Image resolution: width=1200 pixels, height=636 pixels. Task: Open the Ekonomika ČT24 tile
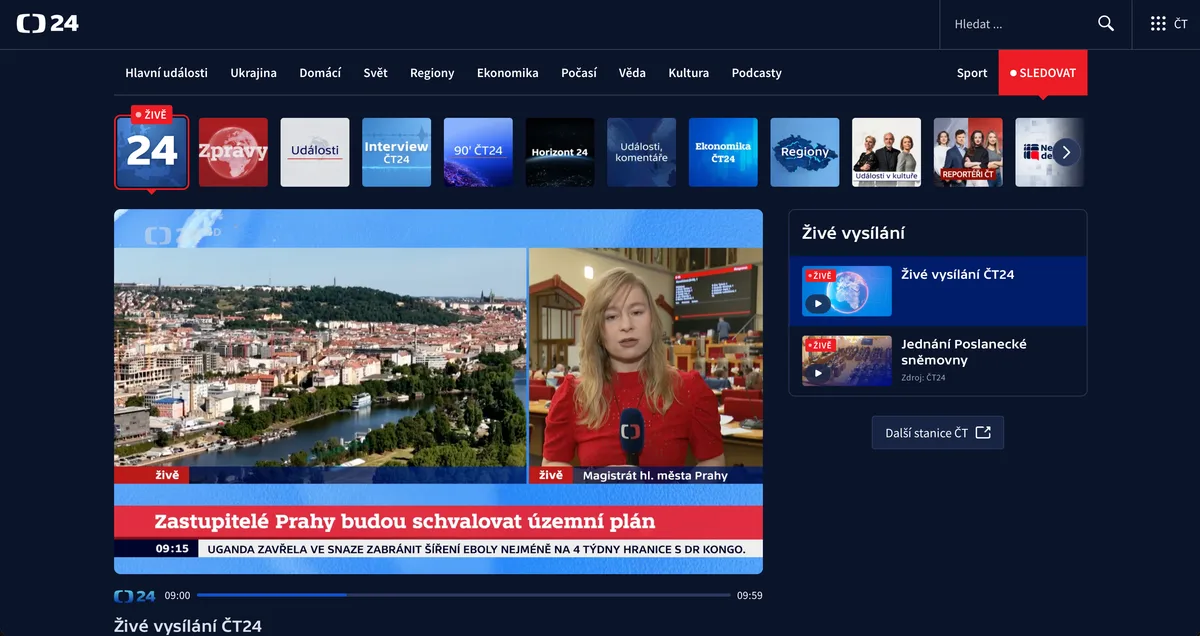[x=723, y=152]
